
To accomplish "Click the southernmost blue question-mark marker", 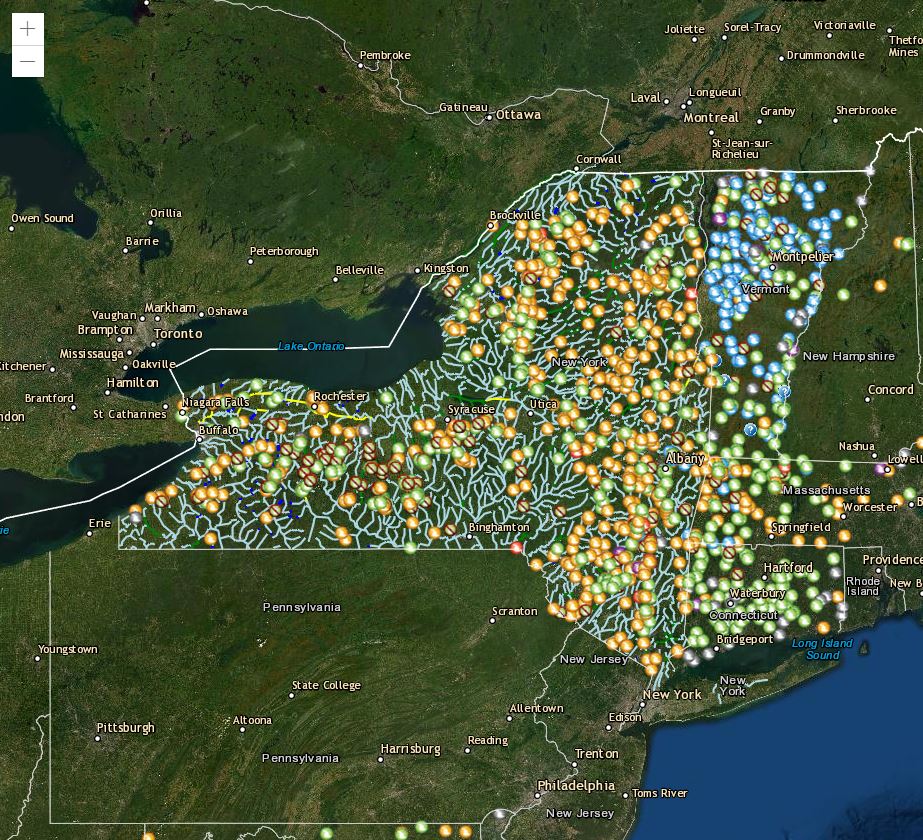I will point(749,429).
